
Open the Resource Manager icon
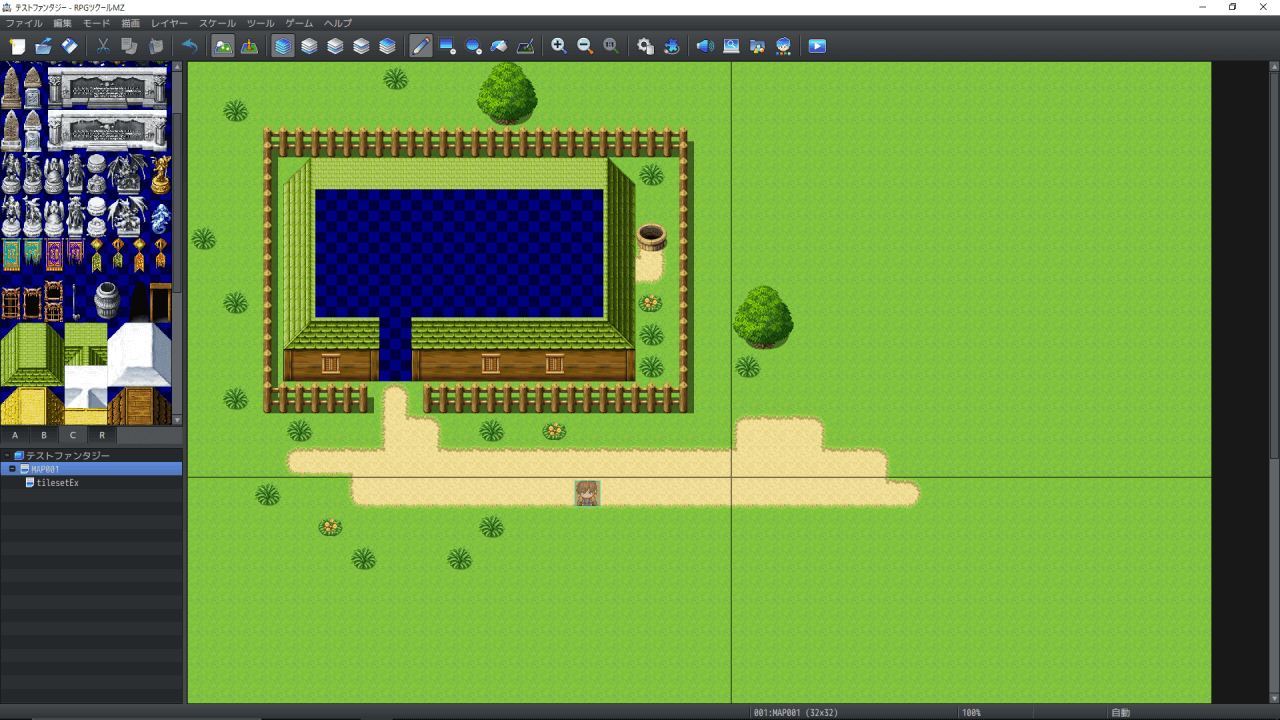pos(757,46)
